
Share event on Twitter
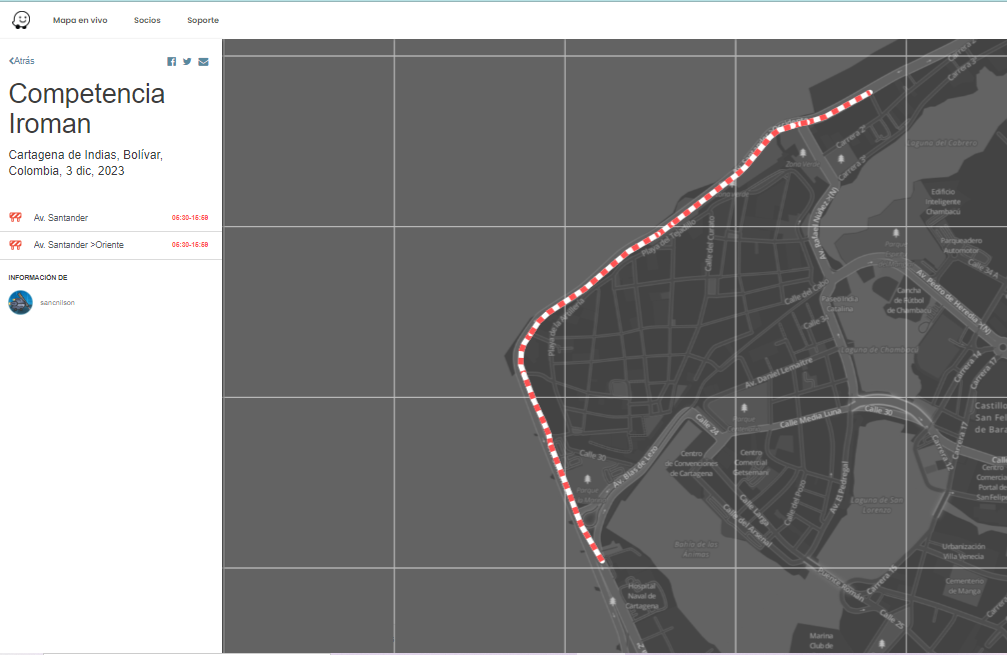[x=187, y=62]
